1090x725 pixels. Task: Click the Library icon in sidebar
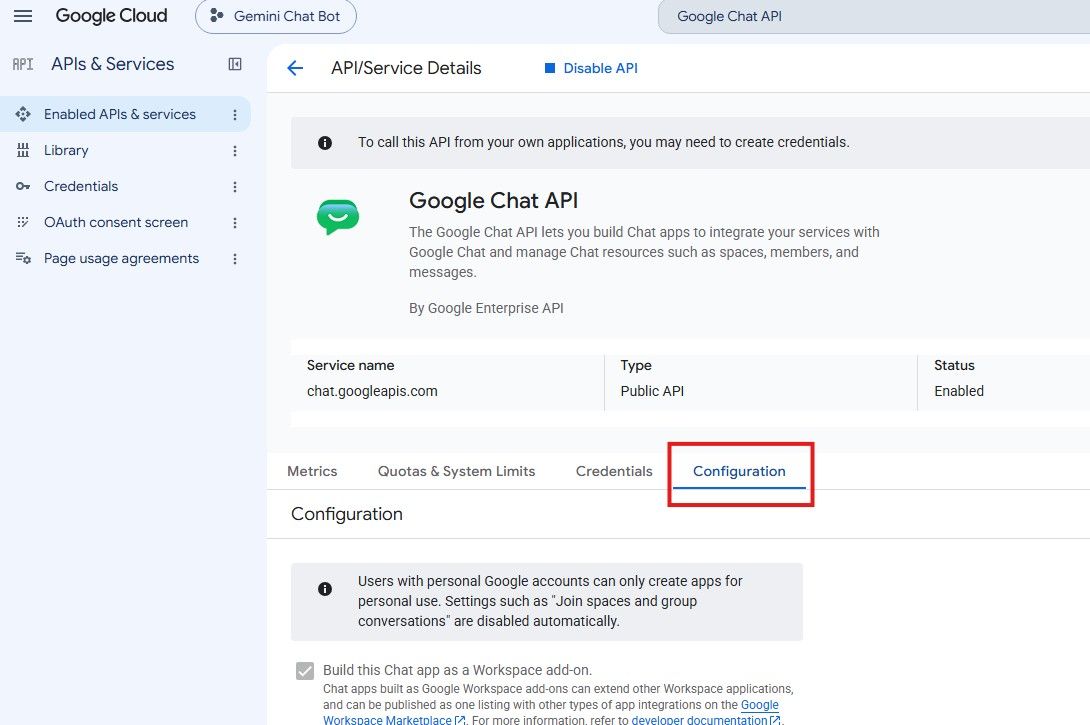pyautogui.click(x=23, y=150)
